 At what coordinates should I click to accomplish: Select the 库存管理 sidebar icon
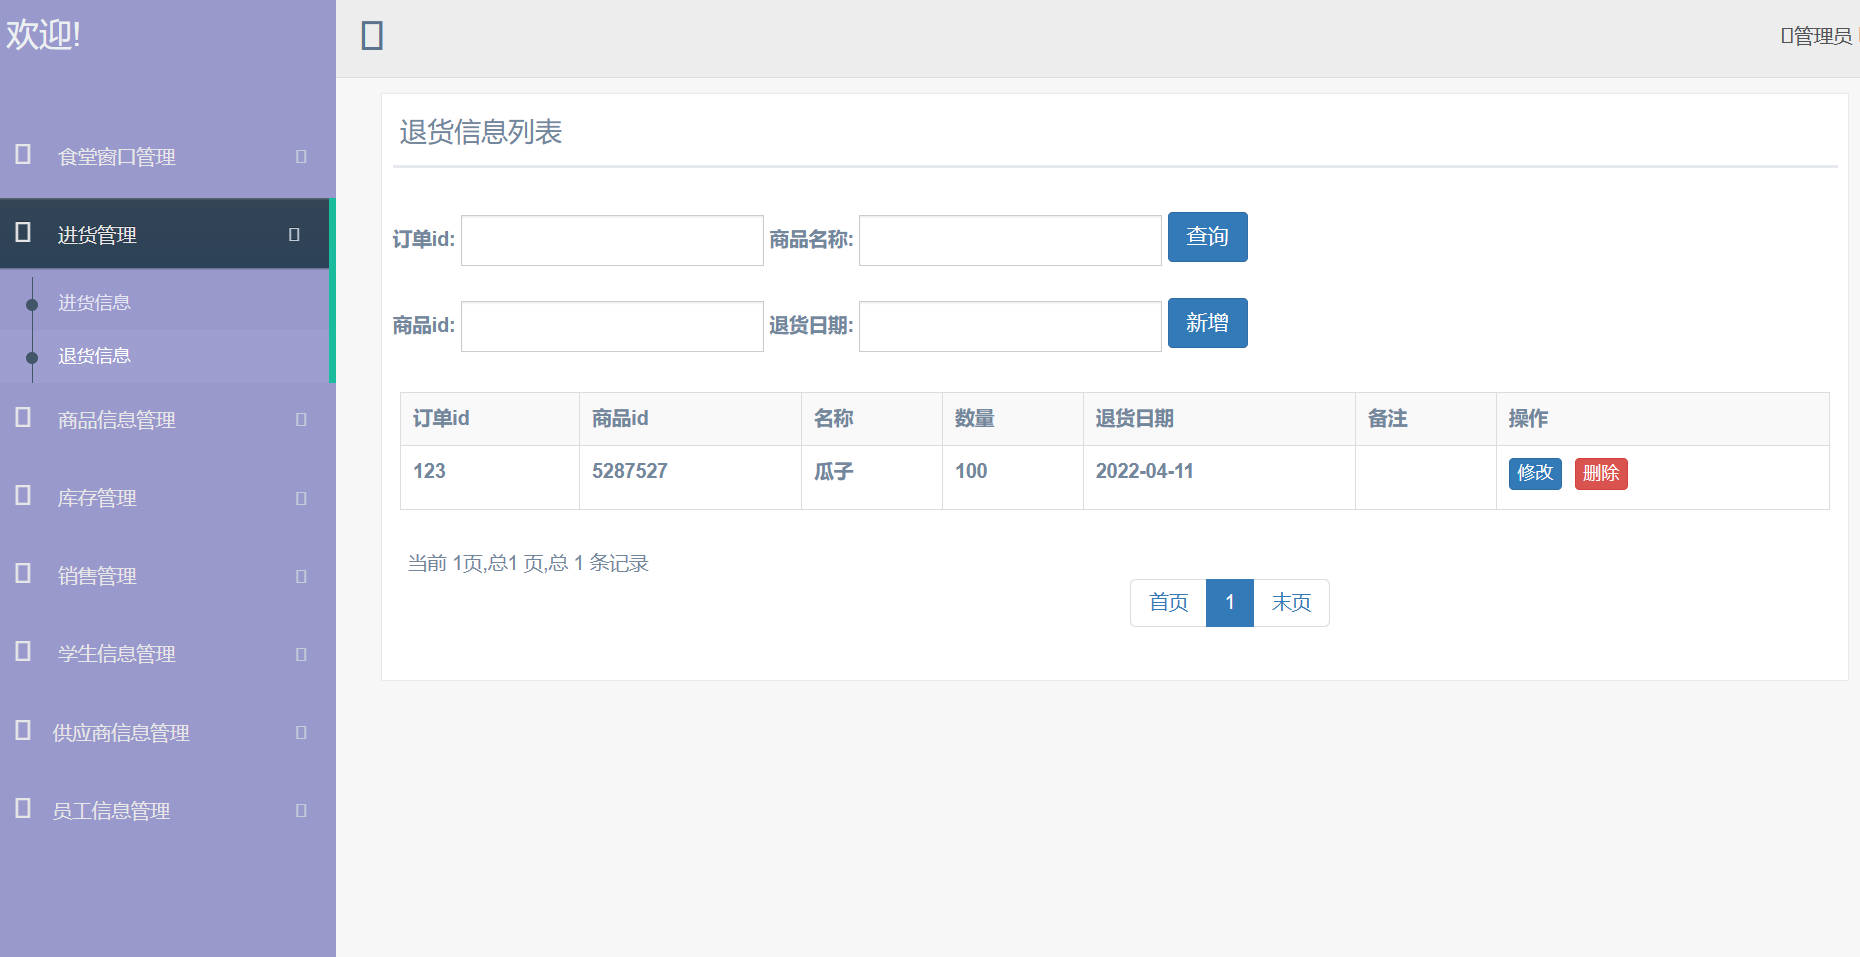click(21, 498)
